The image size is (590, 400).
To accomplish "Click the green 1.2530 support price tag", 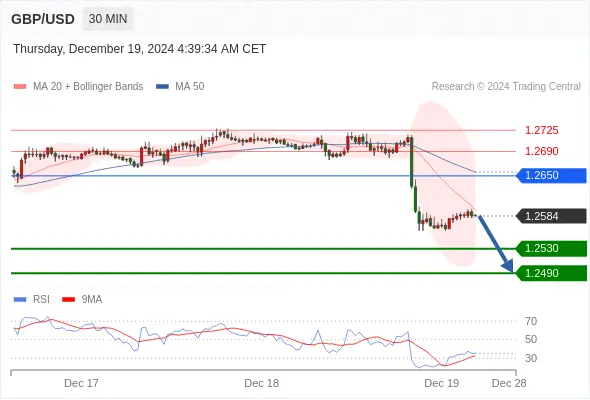I will [x=551, y=248].
